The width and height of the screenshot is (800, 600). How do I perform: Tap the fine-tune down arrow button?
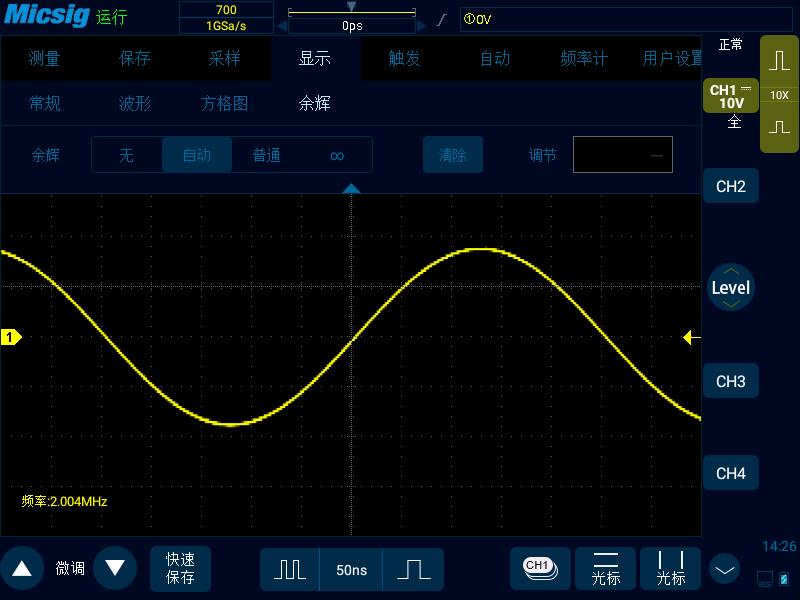coord(115,568)
